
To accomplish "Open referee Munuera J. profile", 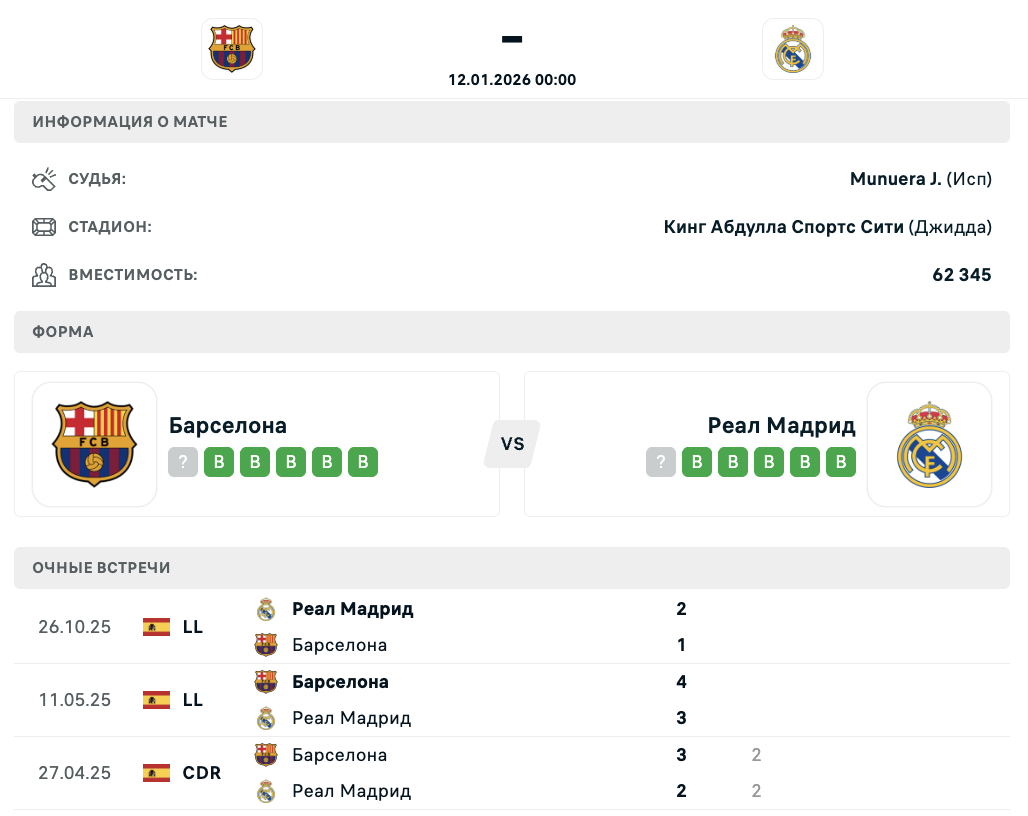I will tap(895, 179).
